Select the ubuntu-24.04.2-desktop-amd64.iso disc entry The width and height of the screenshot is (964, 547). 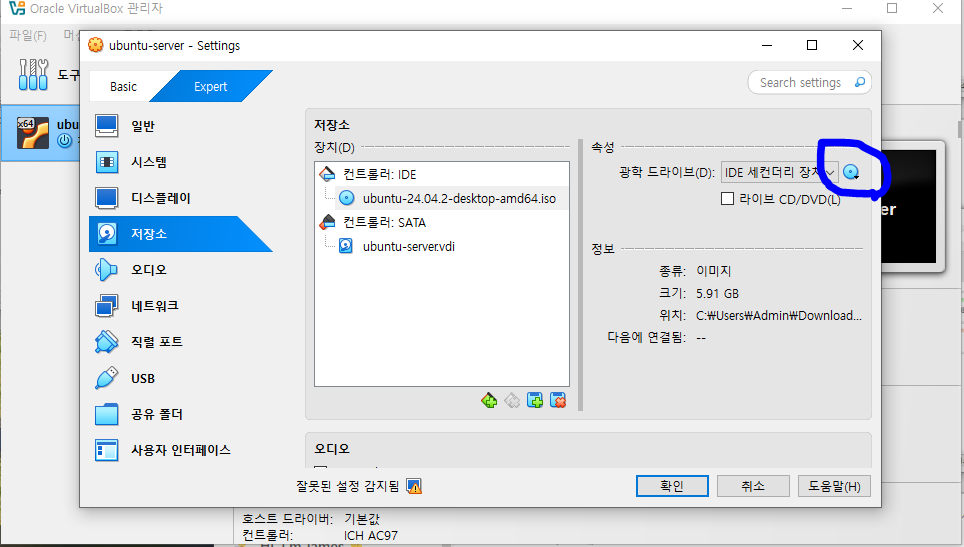(451, 199)
